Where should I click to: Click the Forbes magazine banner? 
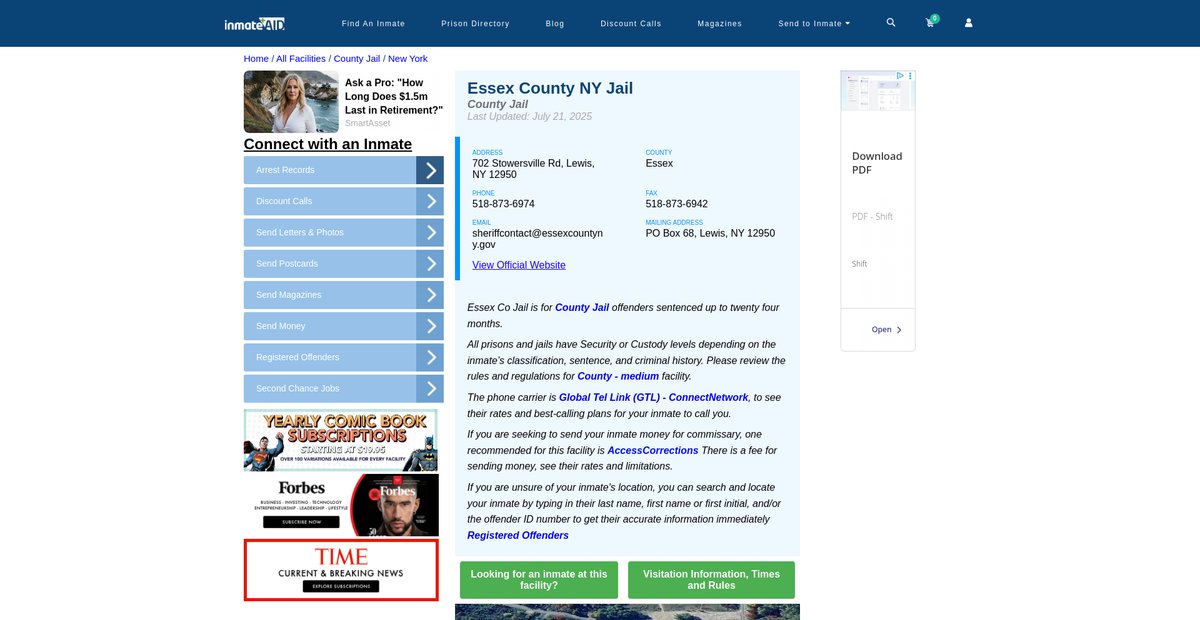(x=341, y=505)
